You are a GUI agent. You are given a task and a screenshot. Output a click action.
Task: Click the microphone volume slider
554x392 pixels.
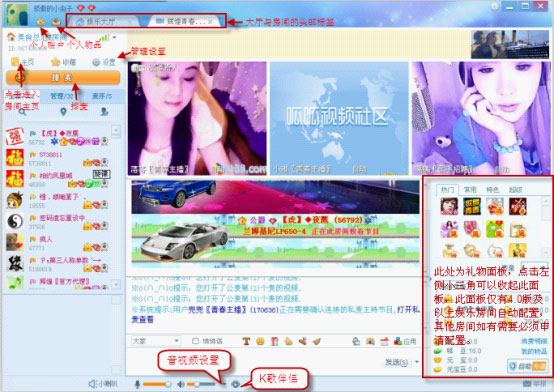(157, 384)
